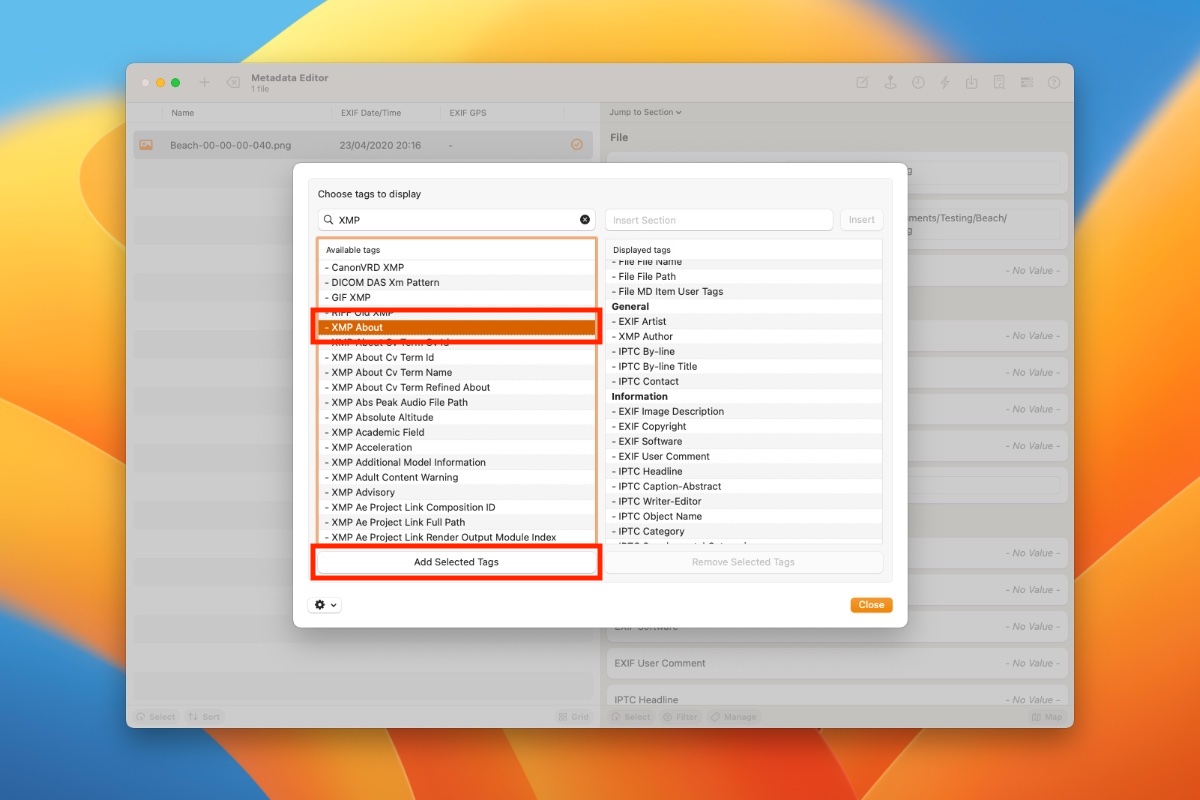Select EXIF User Comment in Displayed tags list
The width and height of the screenshot is (1200, 800).
tap(744, 456)
